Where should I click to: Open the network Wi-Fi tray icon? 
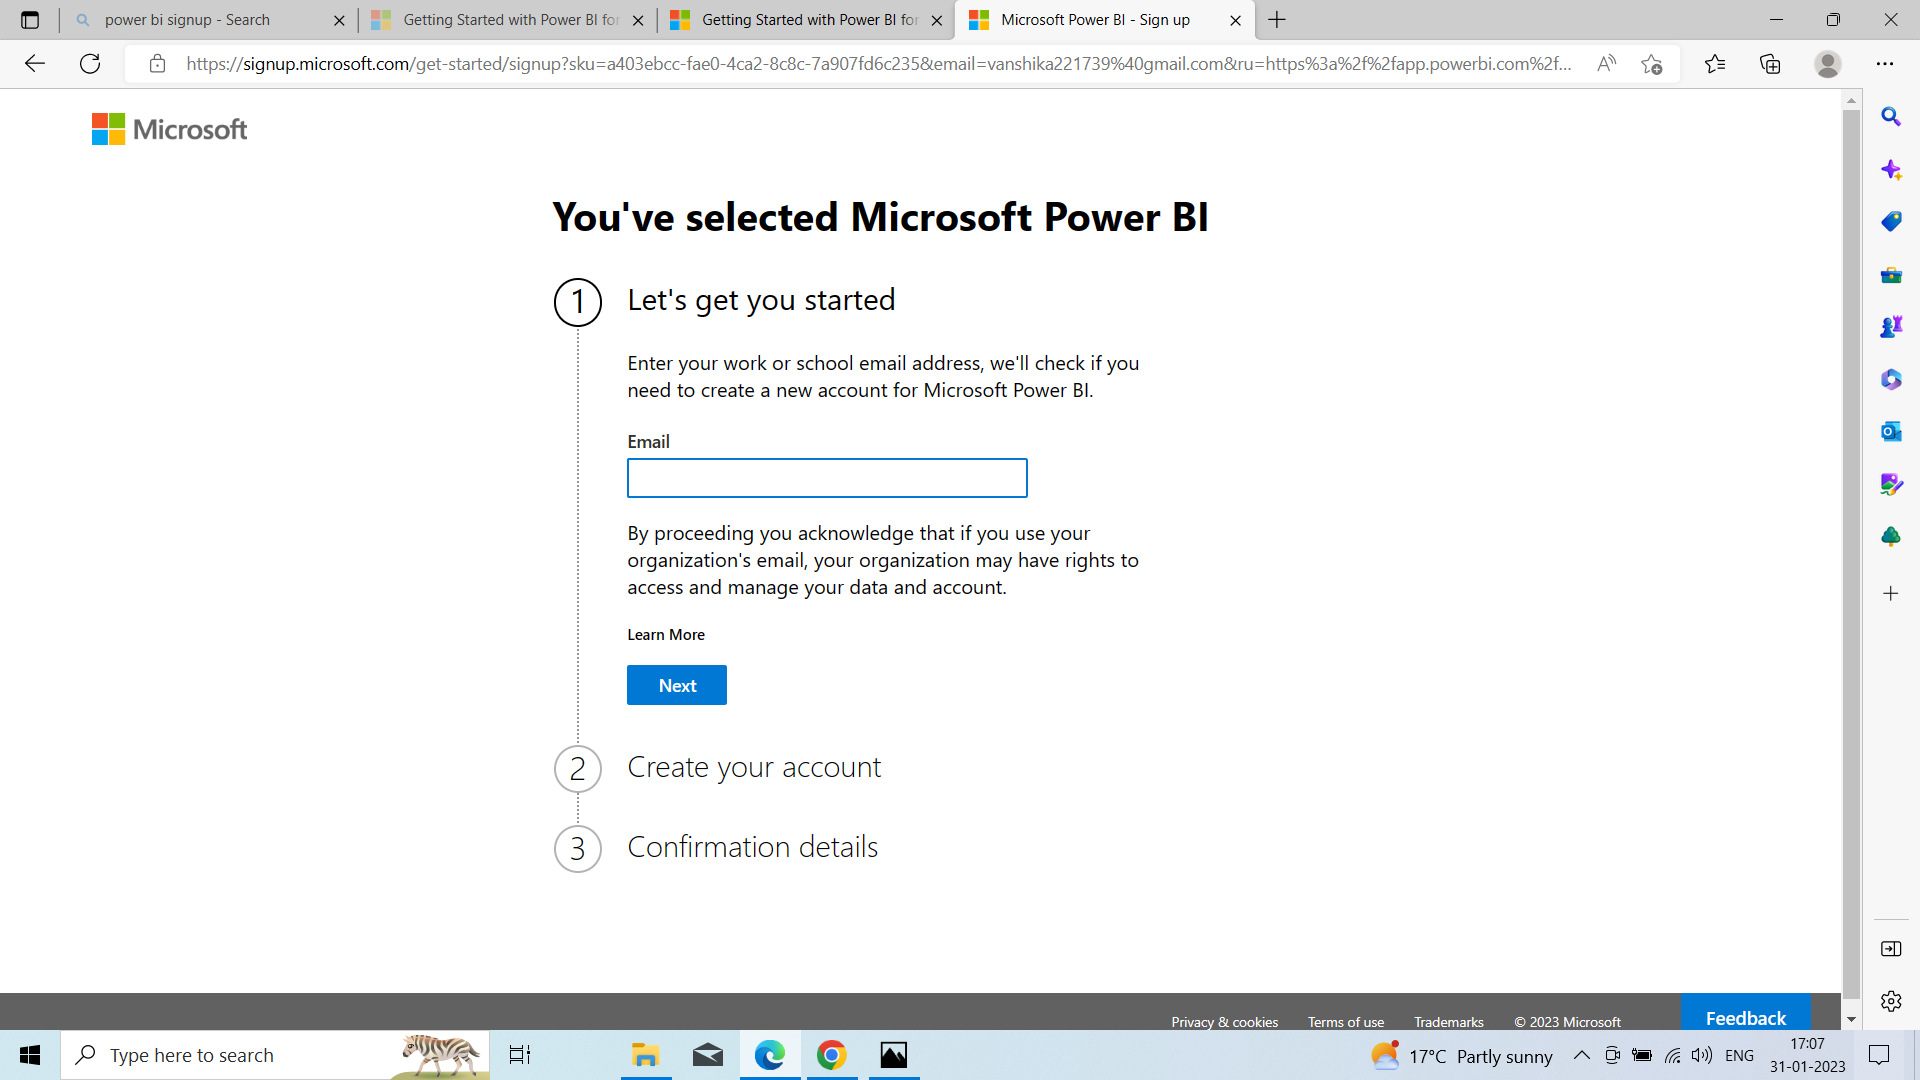click(x=1672, y=1055)
